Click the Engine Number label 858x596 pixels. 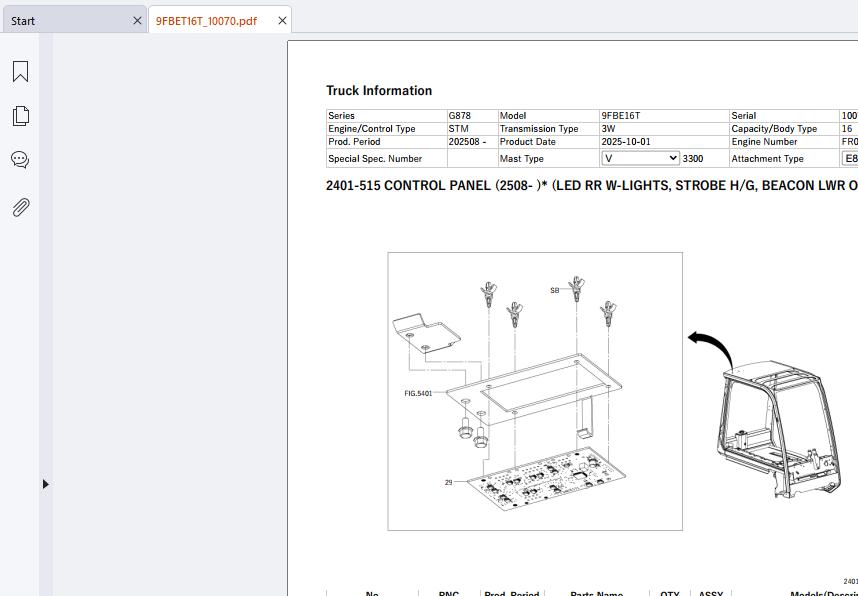(x=764, y=141)
